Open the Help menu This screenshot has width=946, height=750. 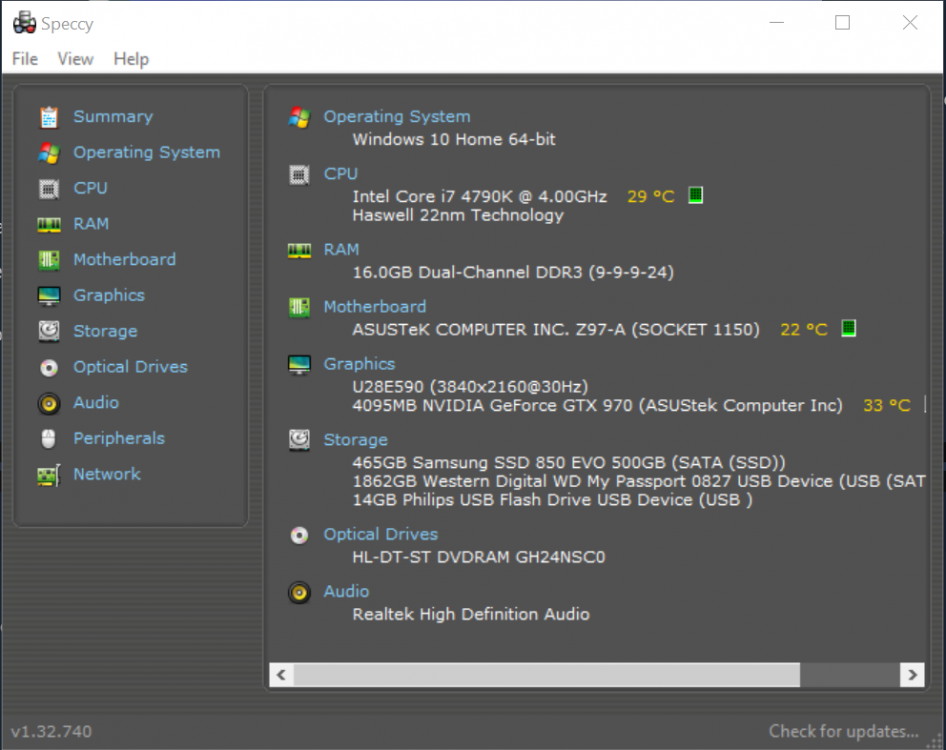coord(131,59)
